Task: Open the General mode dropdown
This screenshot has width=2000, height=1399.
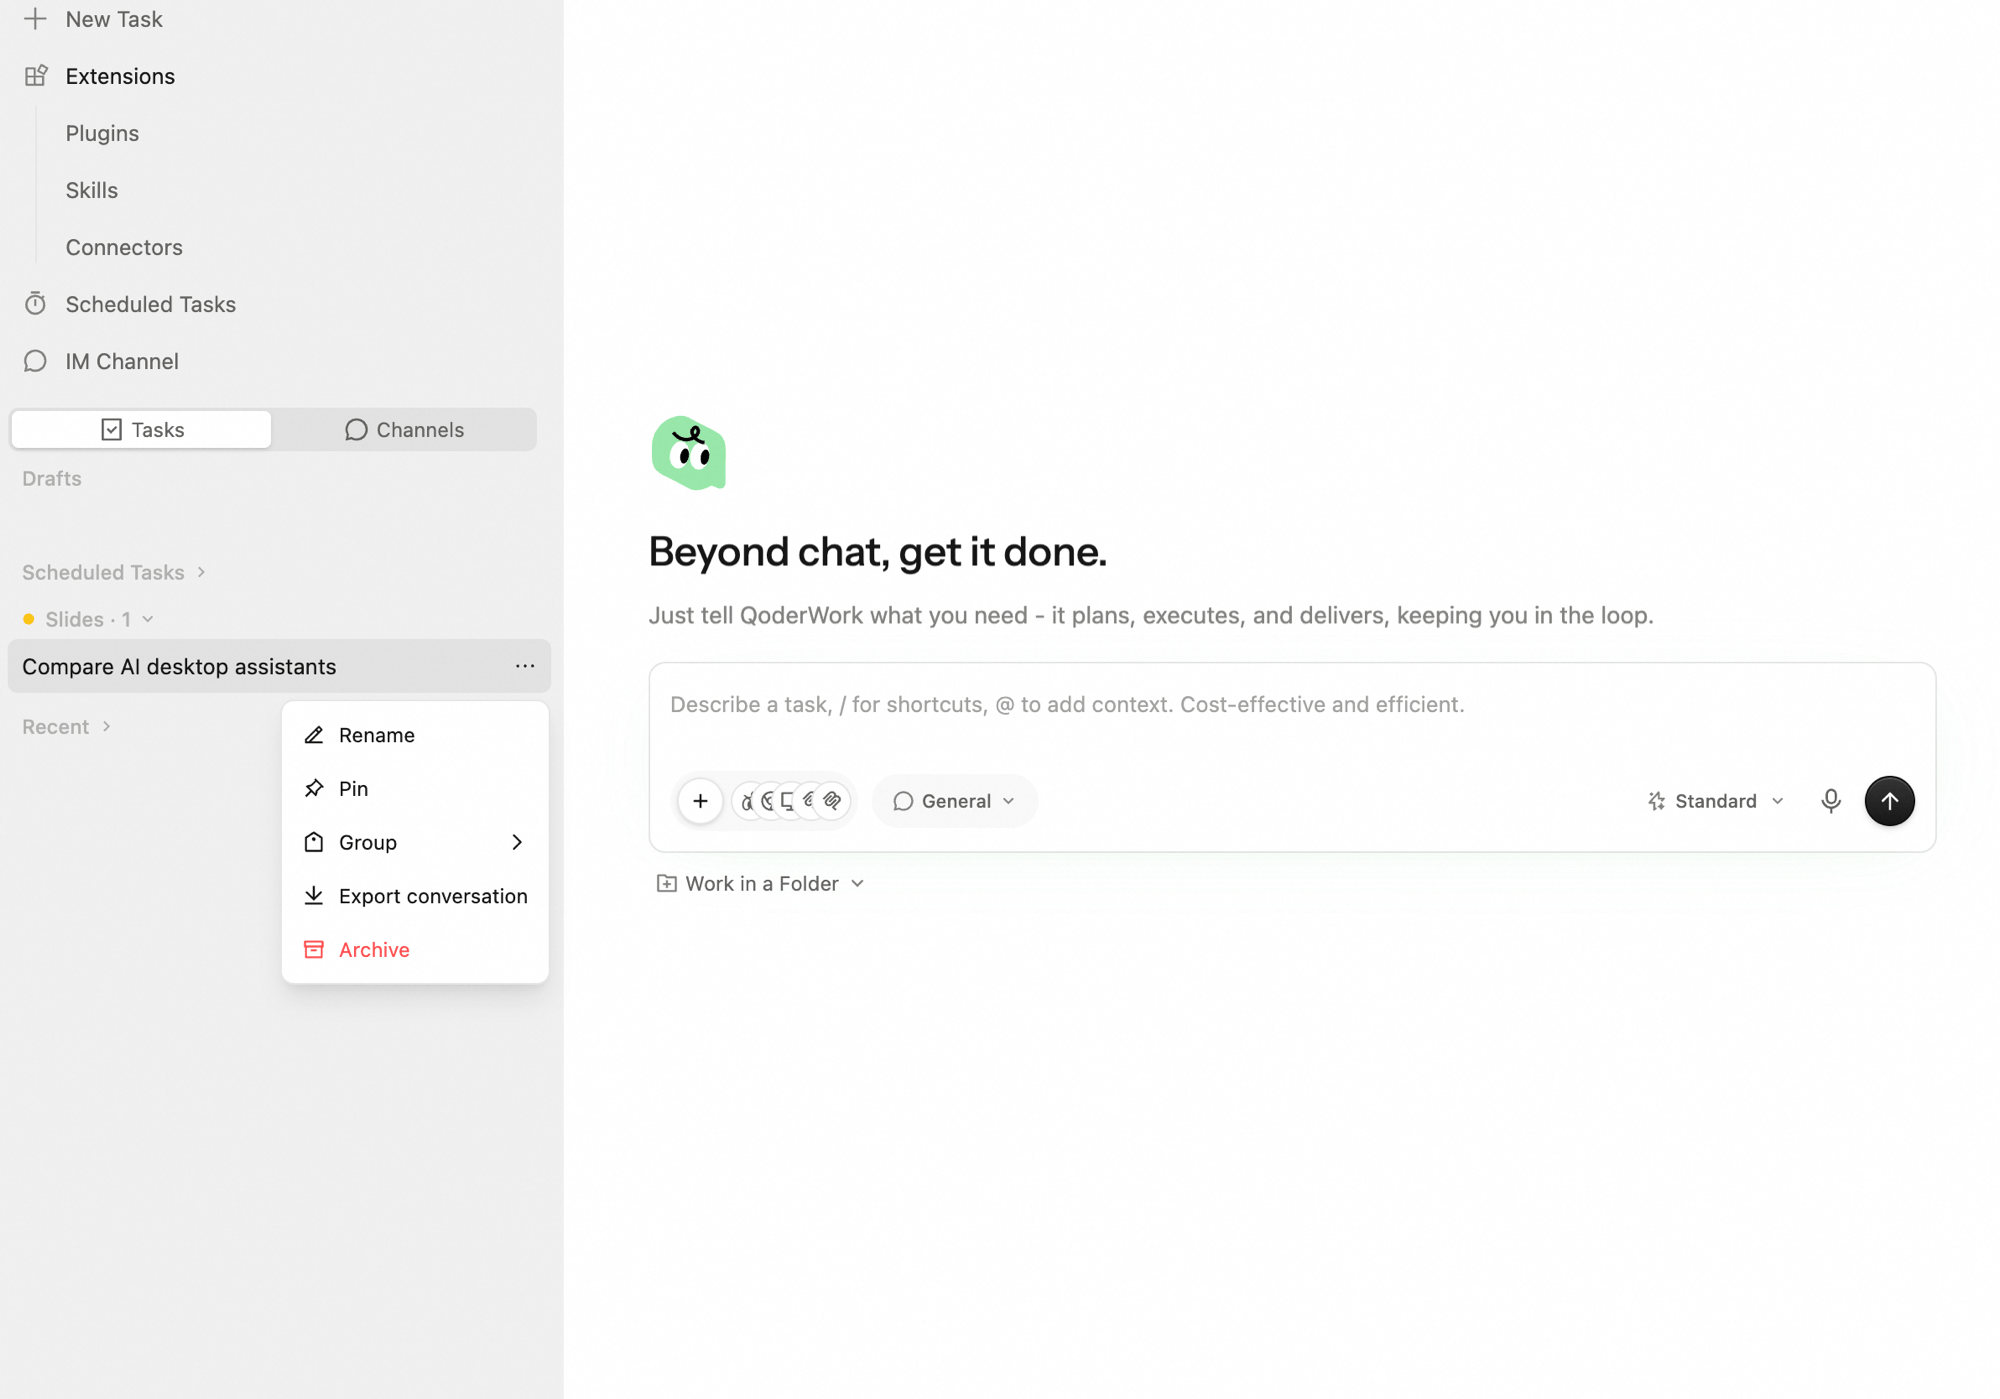Action: (954, 801)
